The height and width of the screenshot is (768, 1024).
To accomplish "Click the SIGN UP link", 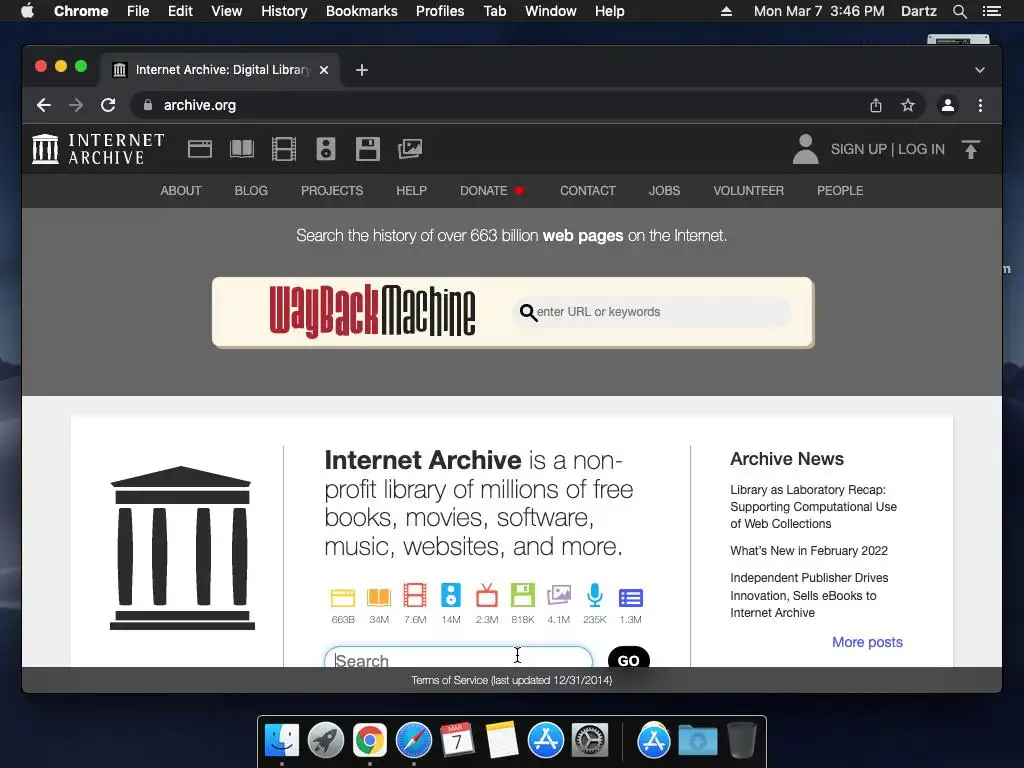I will coord(858,149).
